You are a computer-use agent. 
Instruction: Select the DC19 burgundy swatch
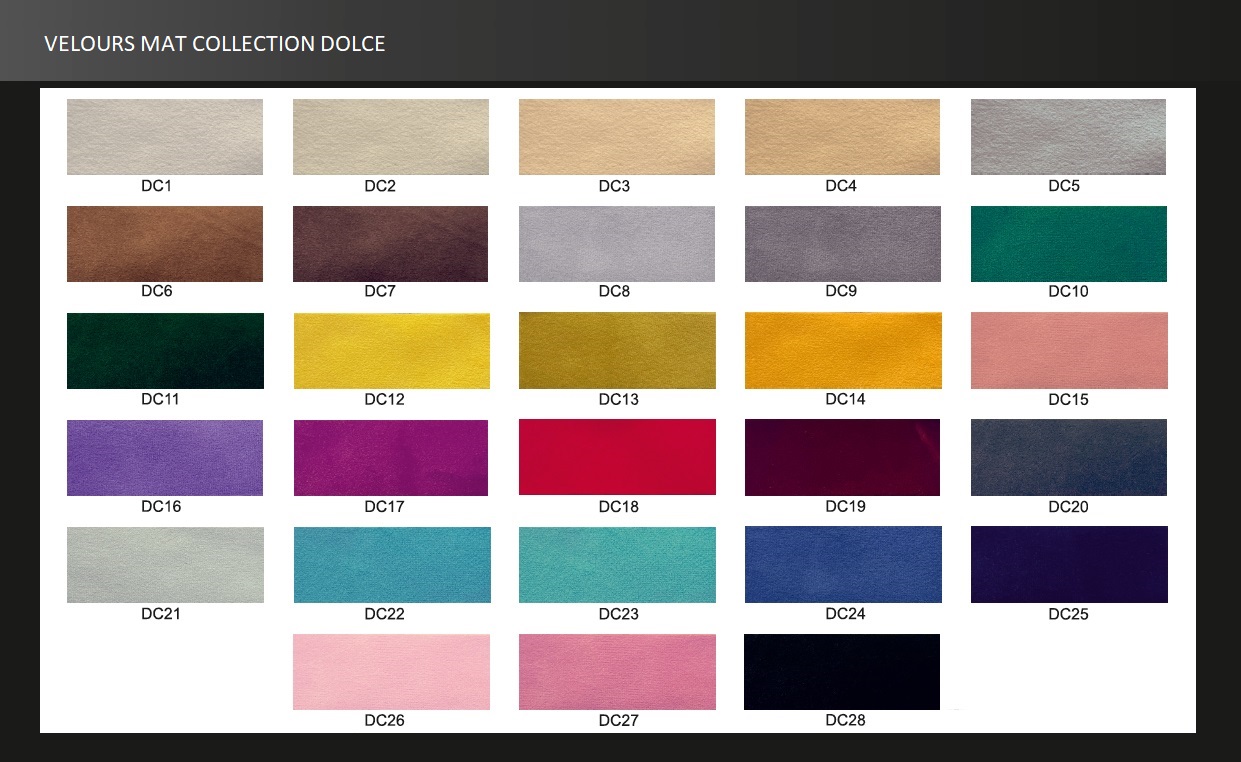842,458
